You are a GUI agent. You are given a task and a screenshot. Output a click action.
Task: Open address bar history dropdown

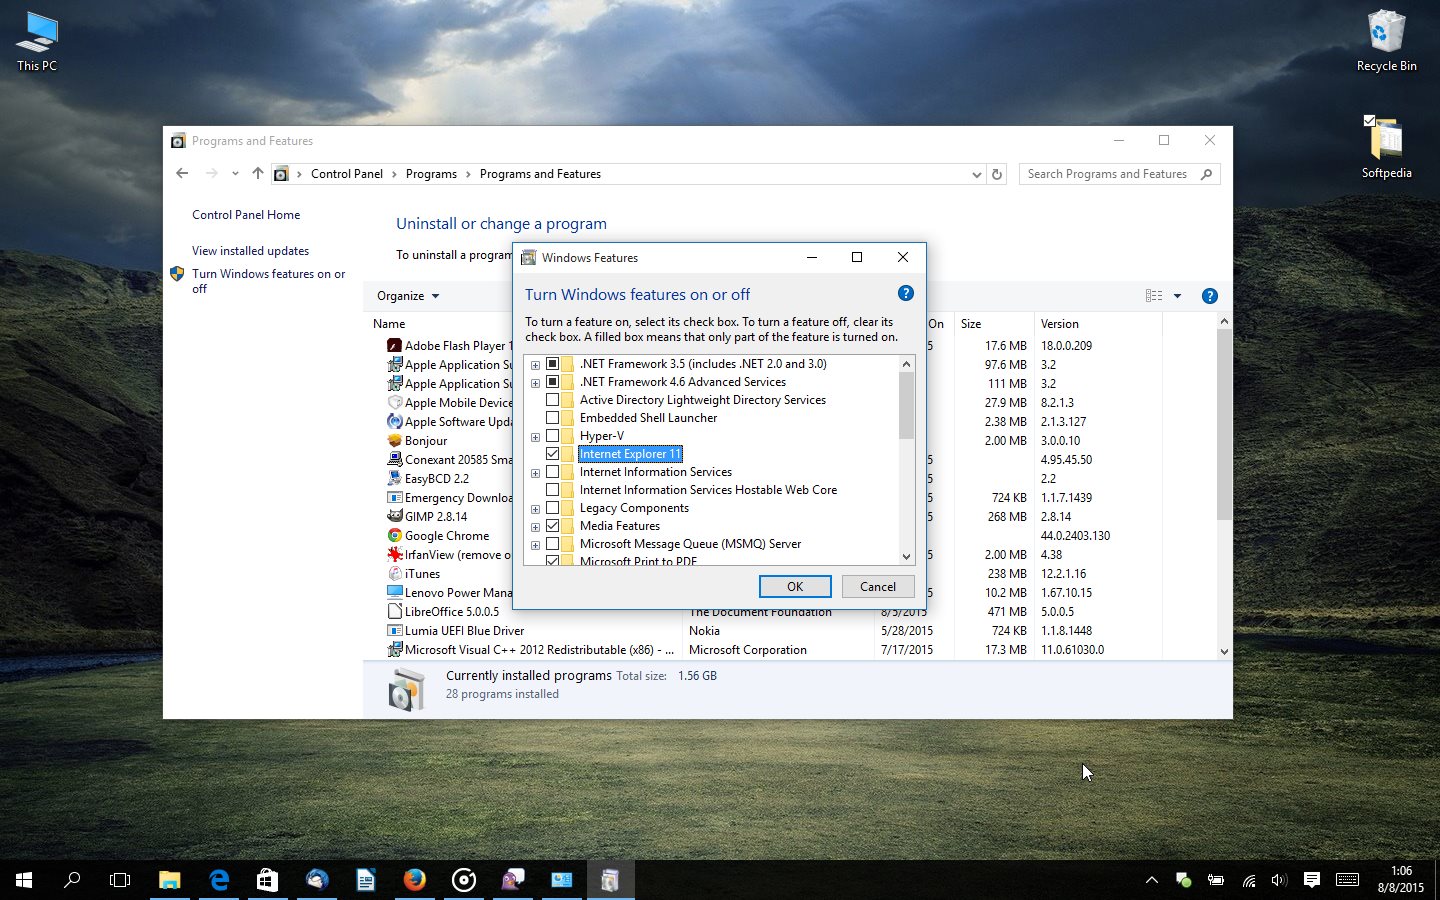tap(977, 174)
